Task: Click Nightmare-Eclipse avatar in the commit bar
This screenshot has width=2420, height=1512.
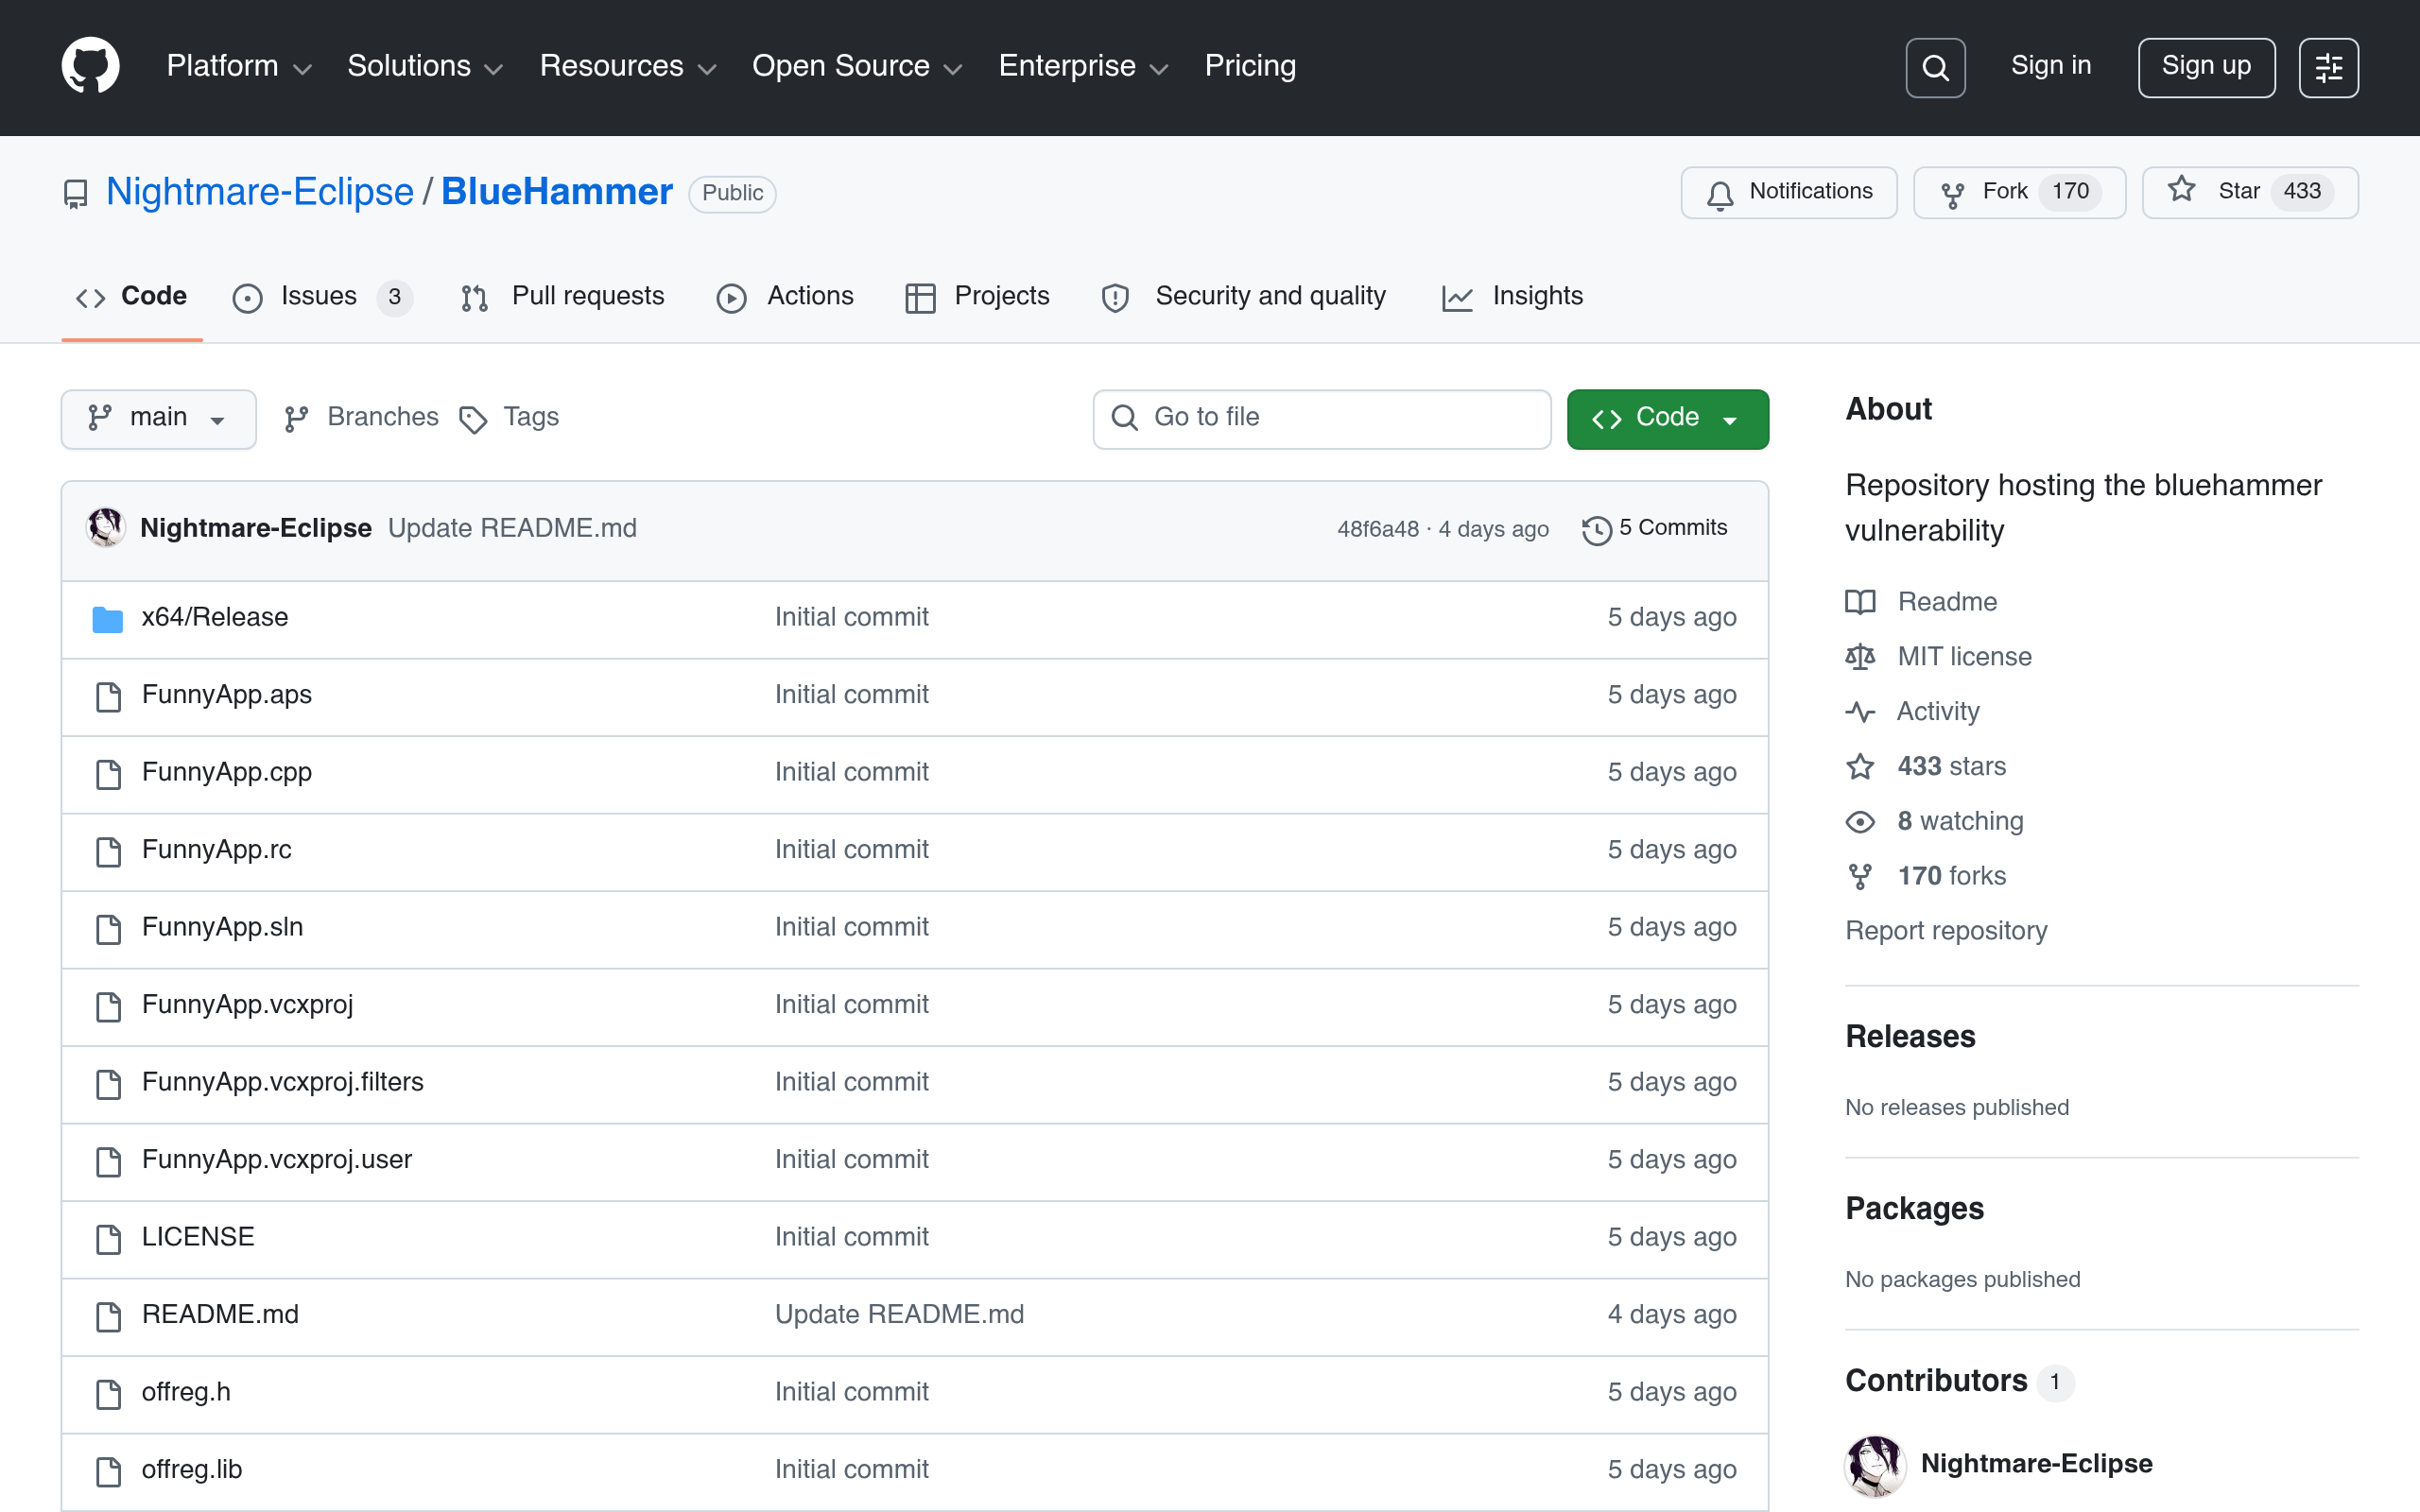Action: pos(105,527)
